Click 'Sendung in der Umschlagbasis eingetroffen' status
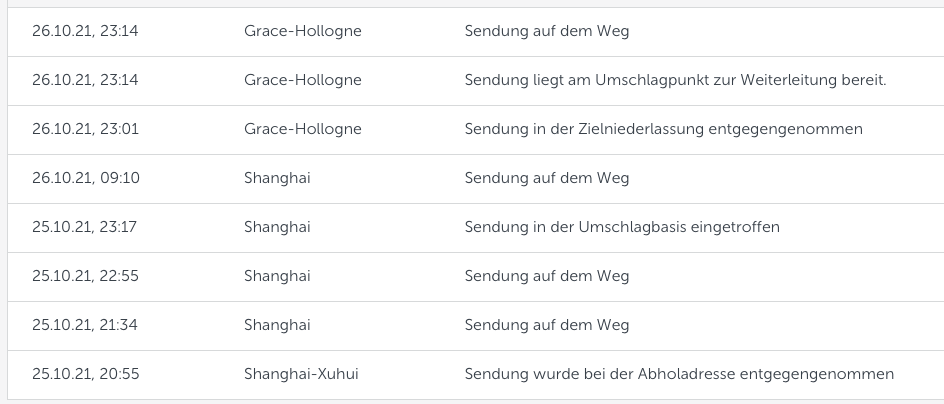 [x=621, y=227]
